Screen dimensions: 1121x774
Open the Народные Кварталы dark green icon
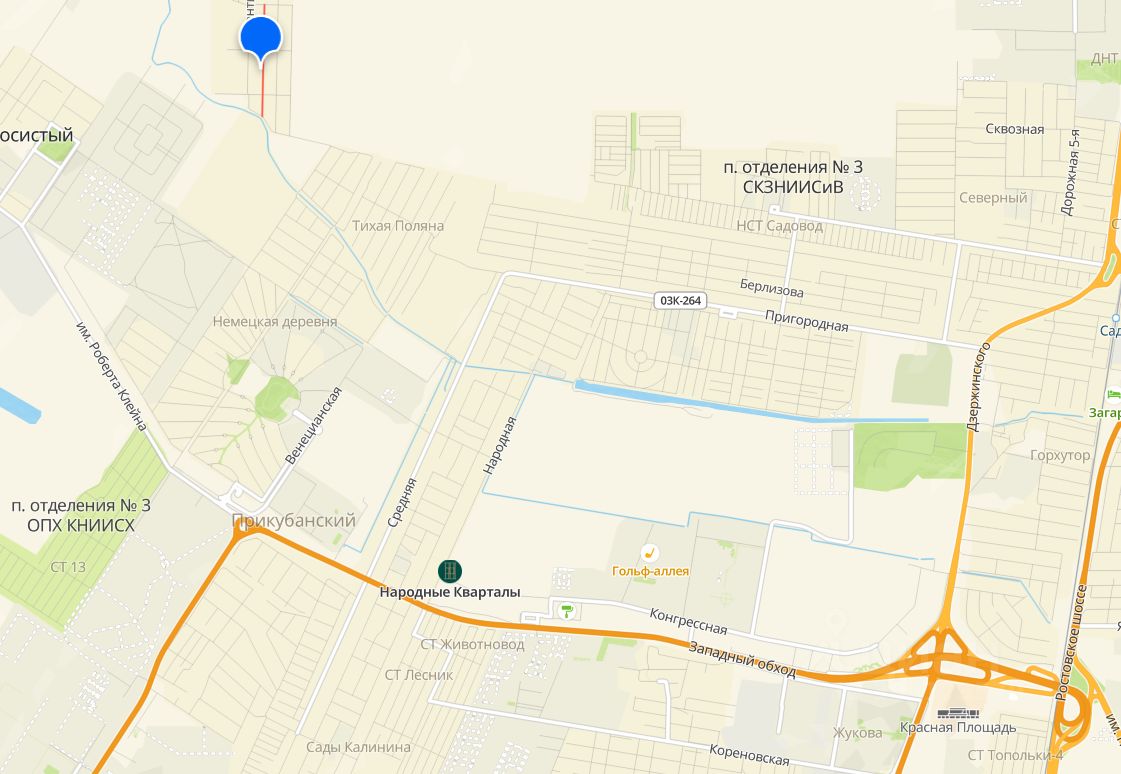click(x=450, y=571)
